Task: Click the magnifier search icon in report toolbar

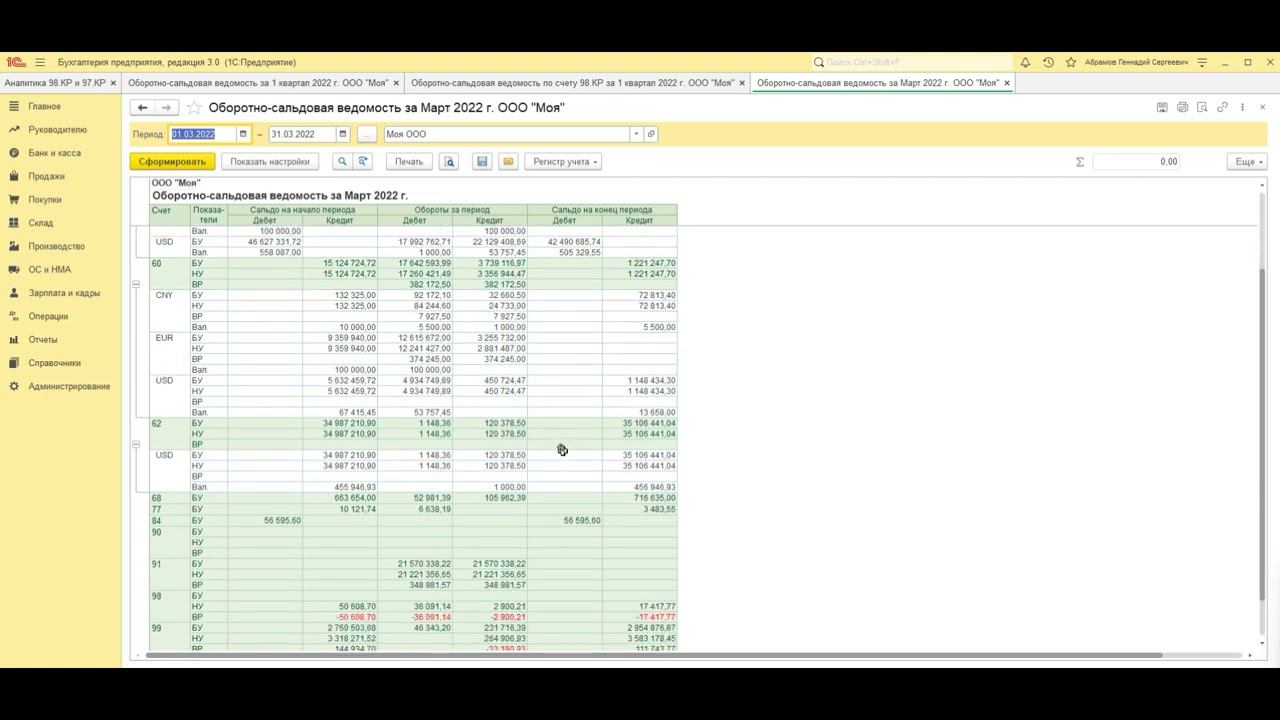Action: point(342,161)
